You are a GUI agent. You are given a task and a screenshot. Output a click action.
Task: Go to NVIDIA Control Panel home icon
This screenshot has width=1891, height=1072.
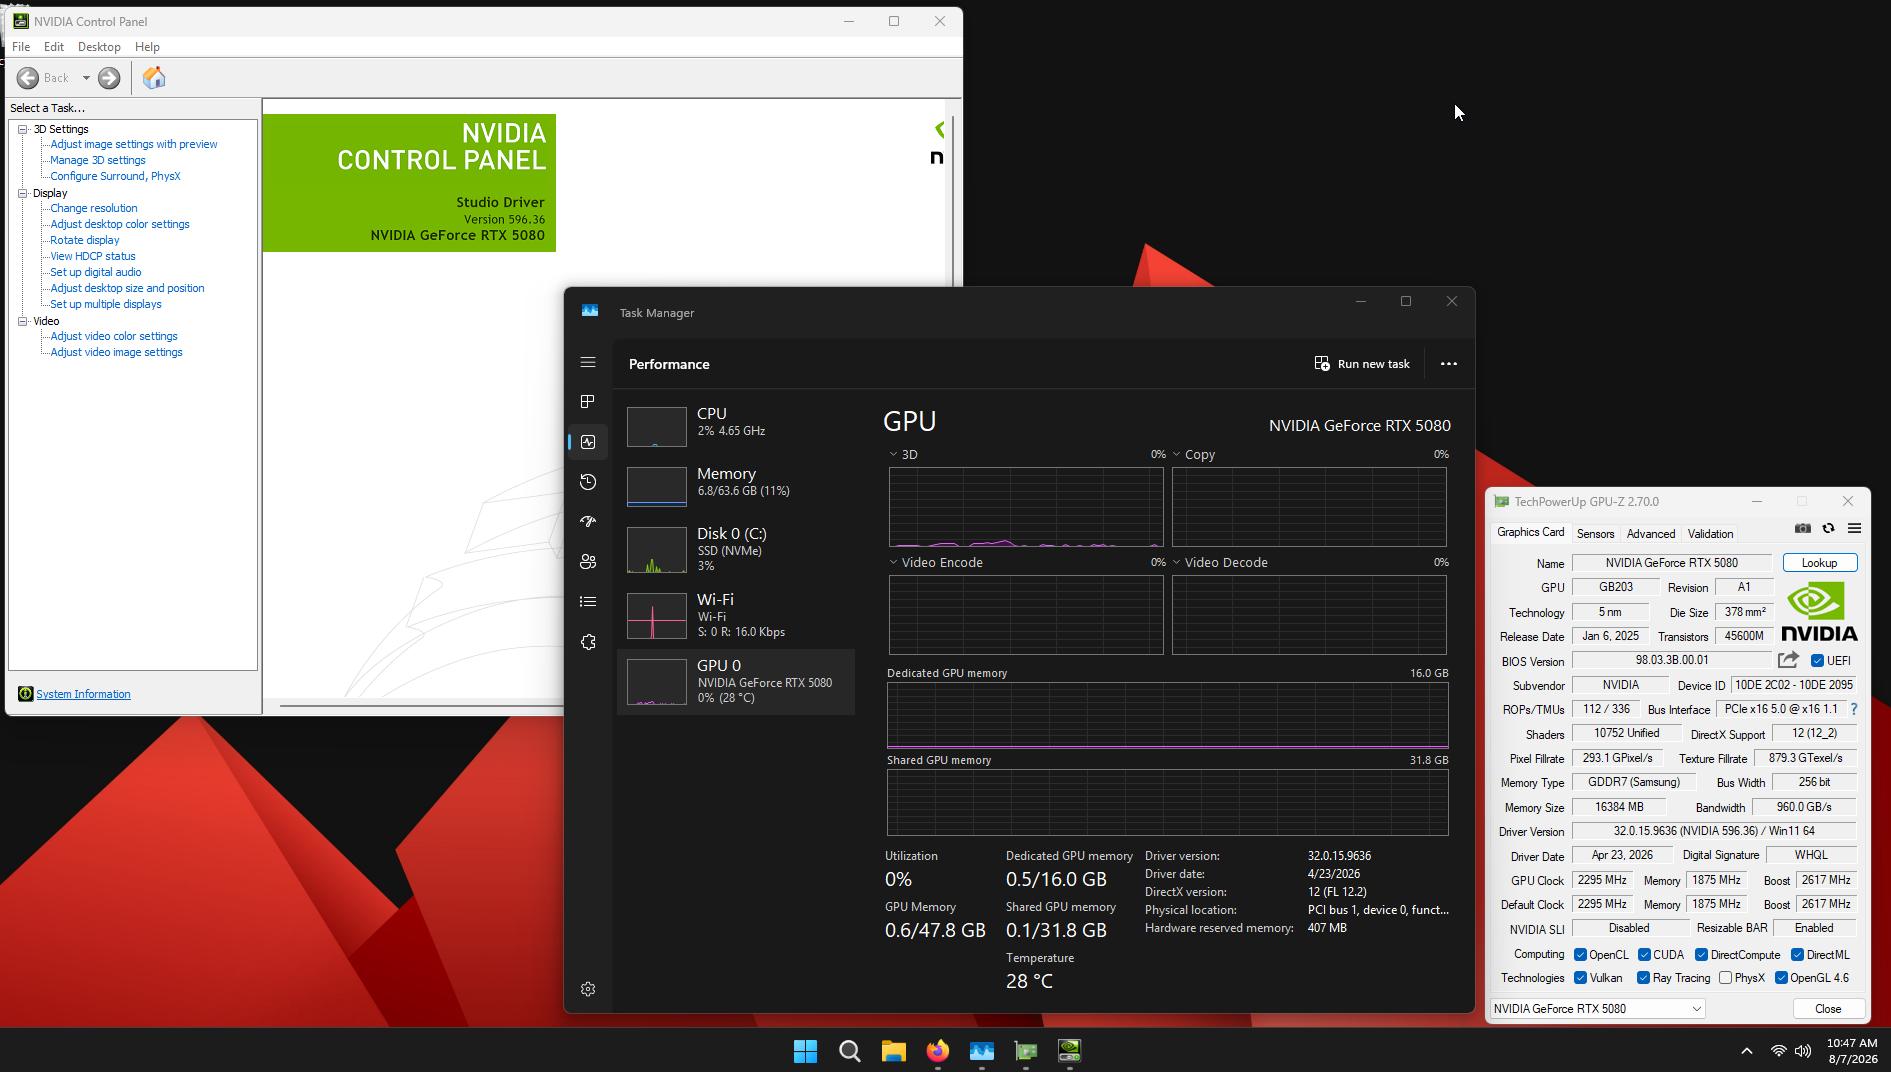tap(154, 78)
